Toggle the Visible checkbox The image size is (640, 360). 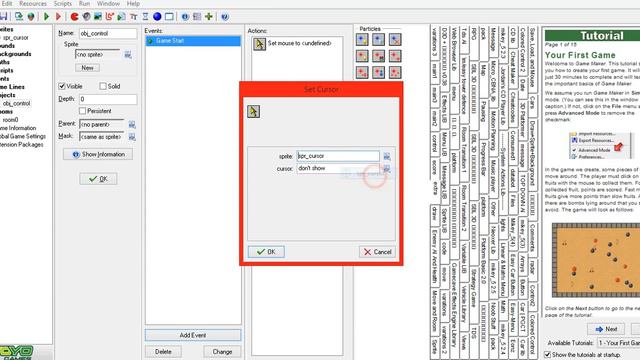[x=62, y=86]
